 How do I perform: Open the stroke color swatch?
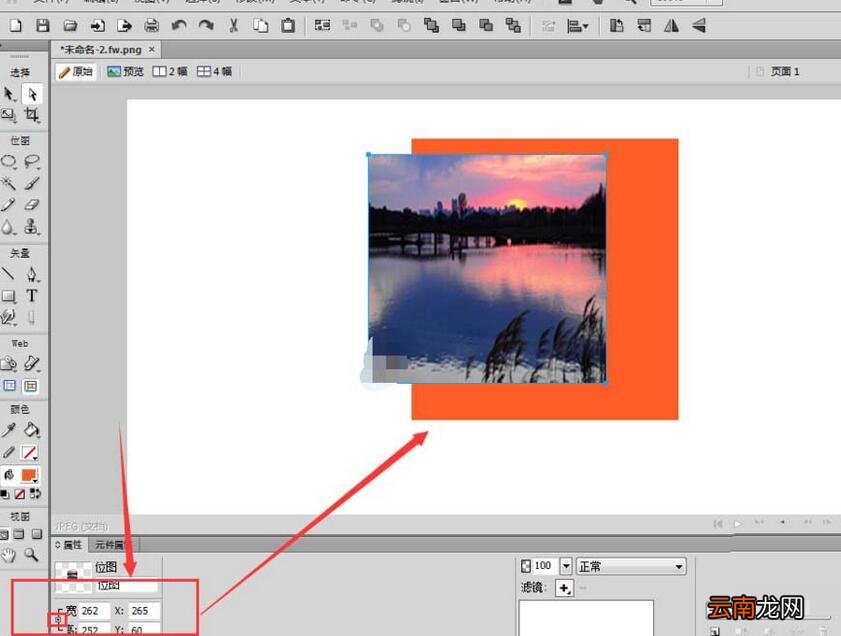tap(29, 453)
